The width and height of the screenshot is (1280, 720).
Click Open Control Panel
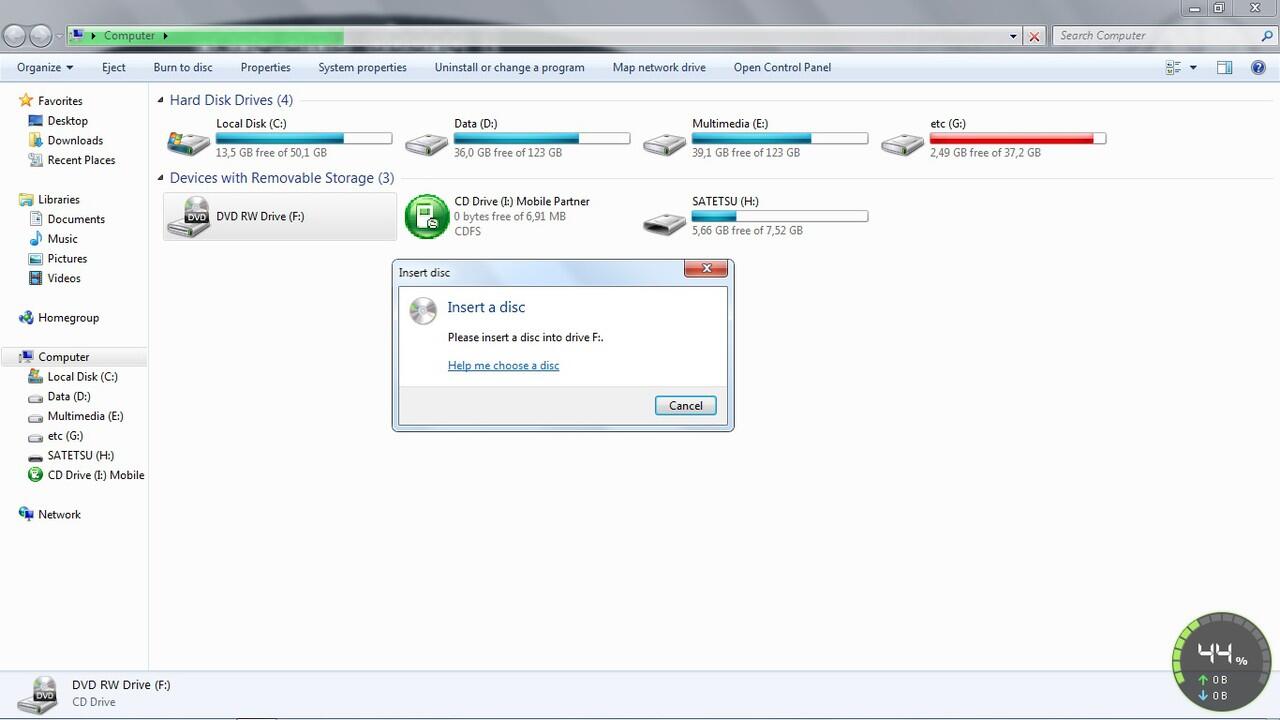pyautogui.click(x=782, y=67)
